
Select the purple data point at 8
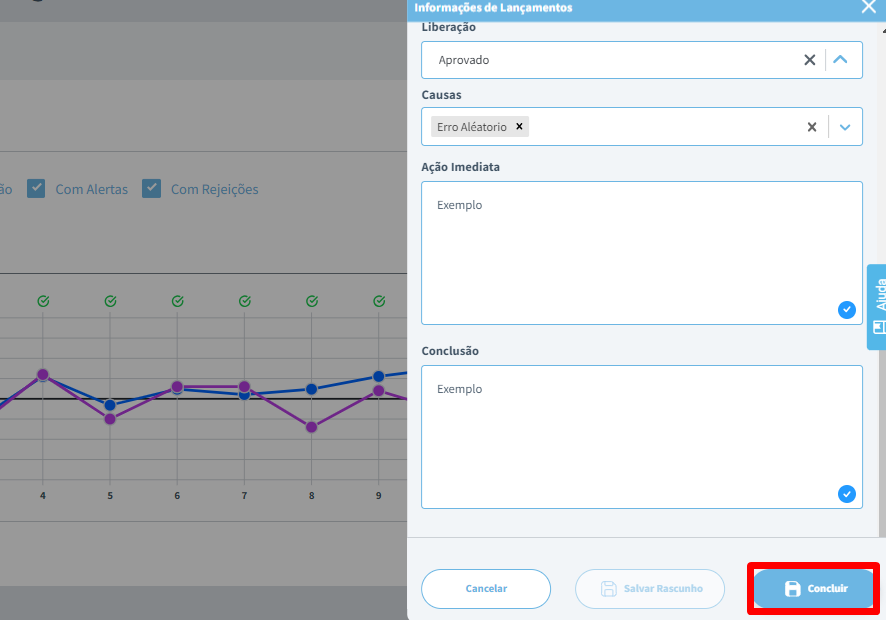311,427
